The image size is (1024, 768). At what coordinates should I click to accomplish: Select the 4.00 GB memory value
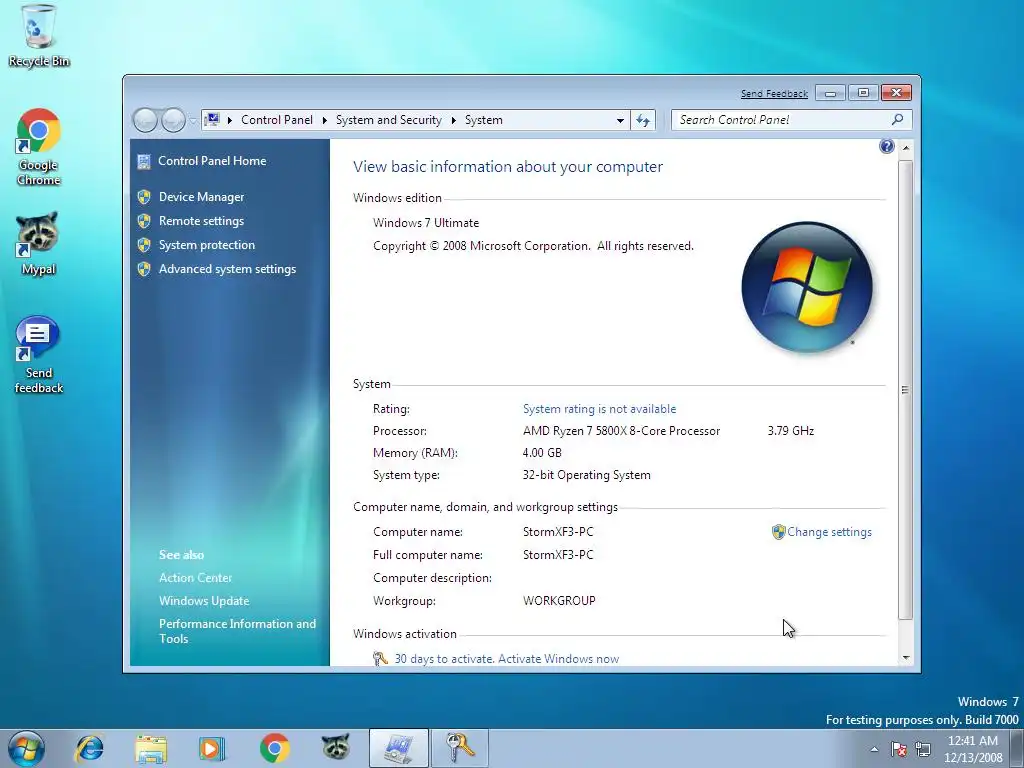coord(542,453)
